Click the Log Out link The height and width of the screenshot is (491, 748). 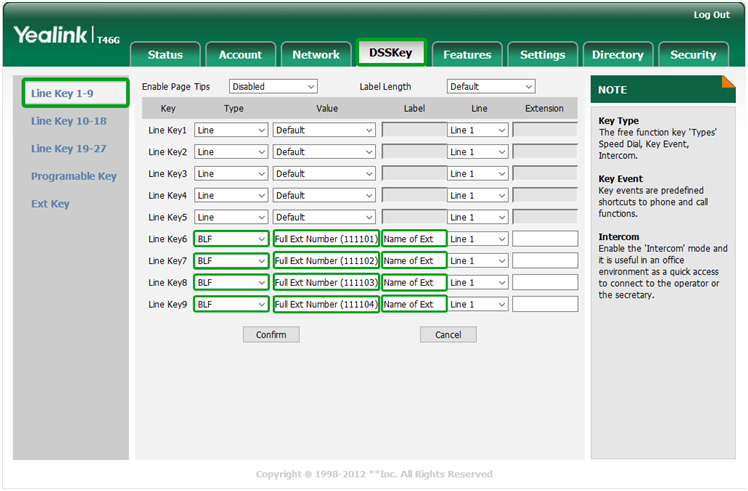coord(711,15)
